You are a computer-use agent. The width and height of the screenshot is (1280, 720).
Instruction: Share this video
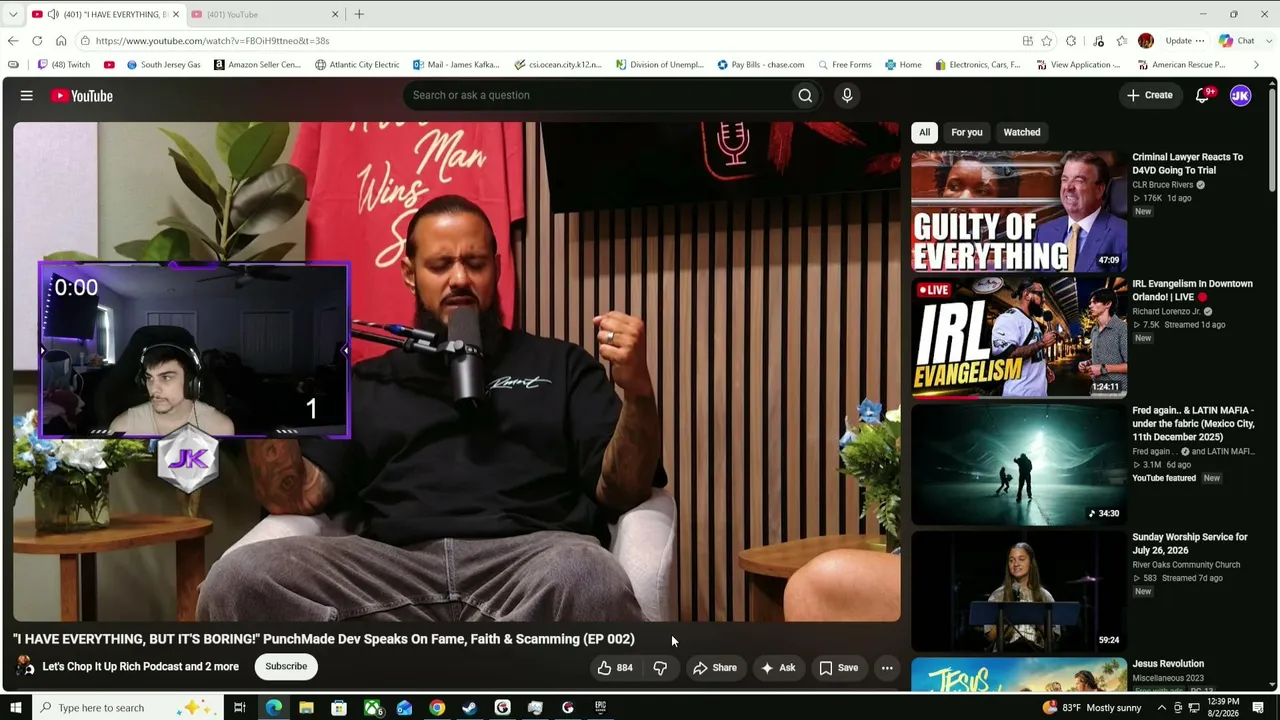click(x=715, y=668)
